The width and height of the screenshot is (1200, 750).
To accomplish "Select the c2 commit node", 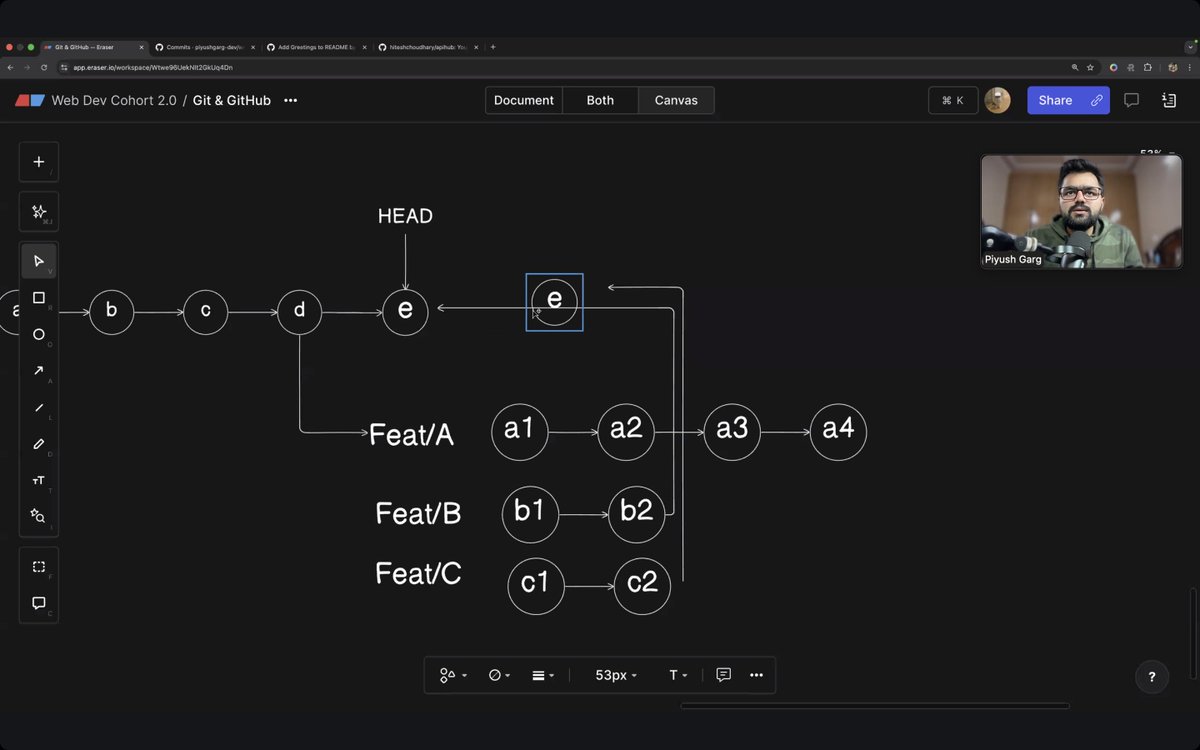I will (x=642, y=586).
